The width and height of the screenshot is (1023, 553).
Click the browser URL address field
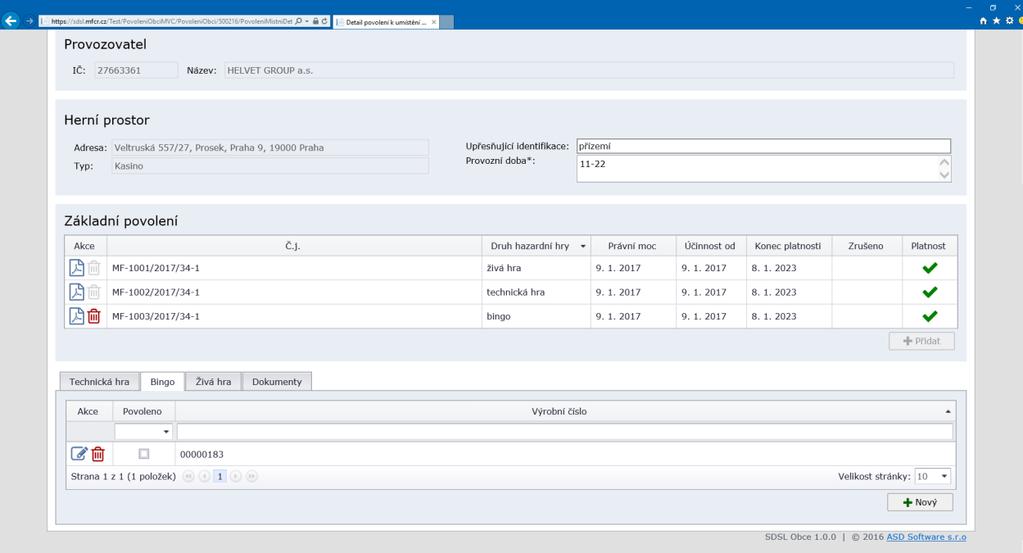(172, 22)
